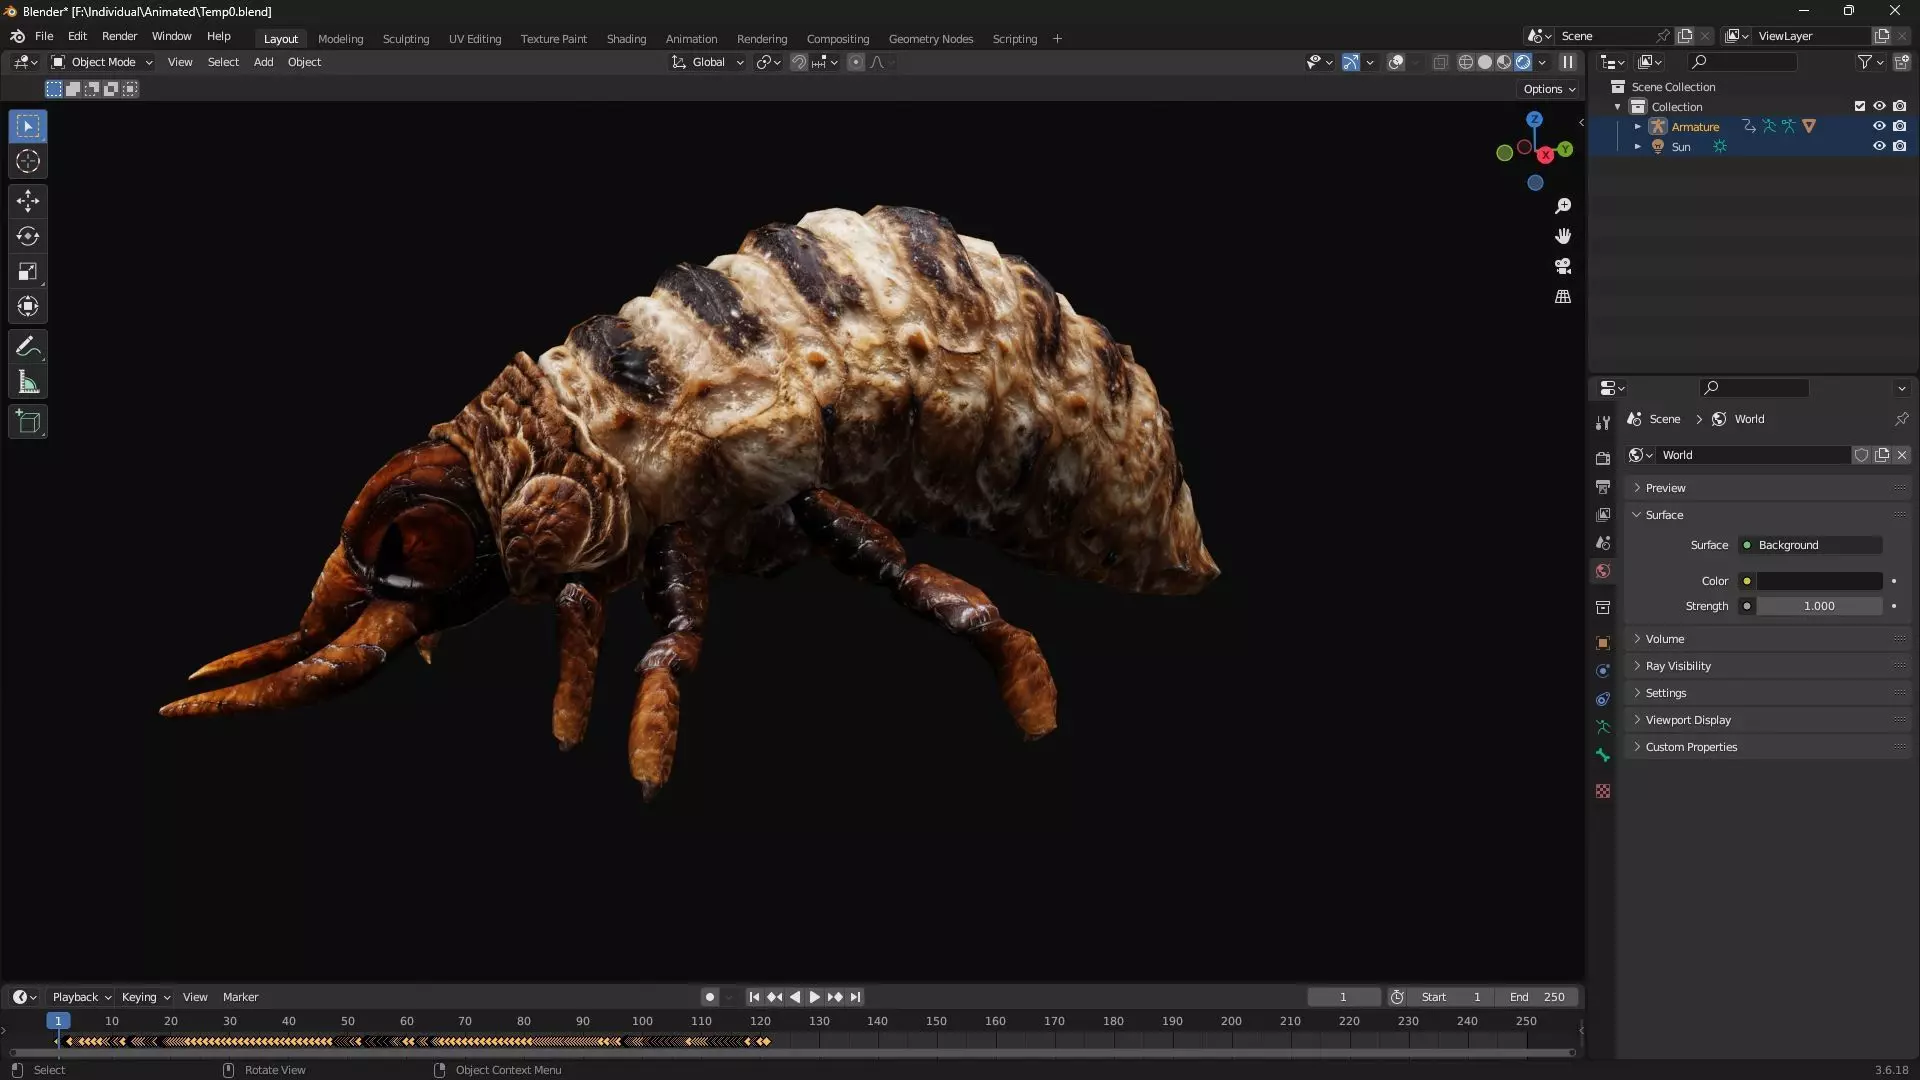Open the Render properties tab
1920x1080 pixels.
click(1603, 458)
